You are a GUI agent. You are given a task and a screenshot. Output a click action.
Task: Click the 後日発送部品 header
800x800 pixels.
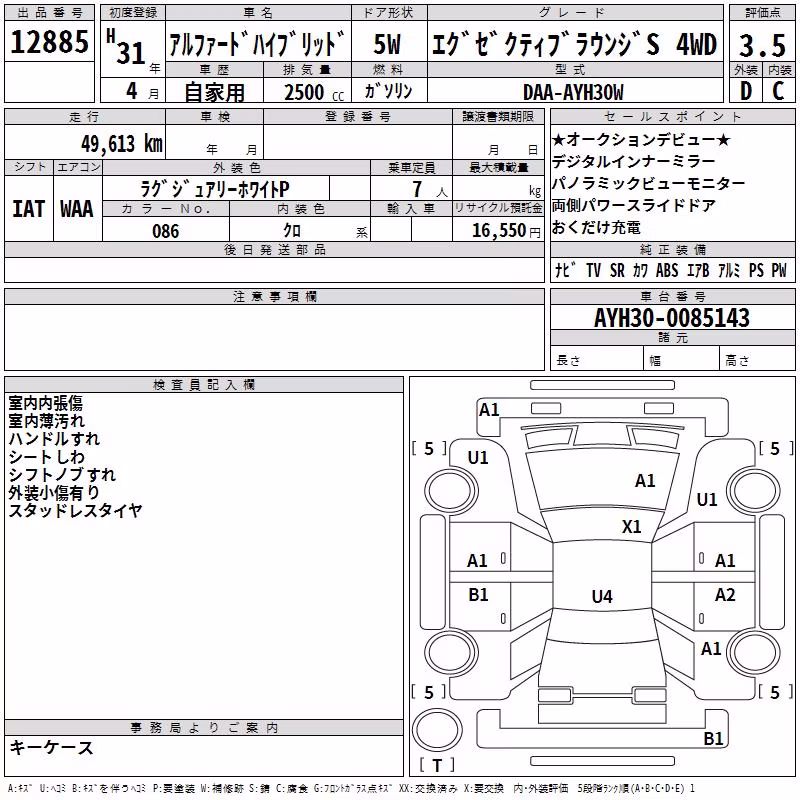(x=274, y=249)
